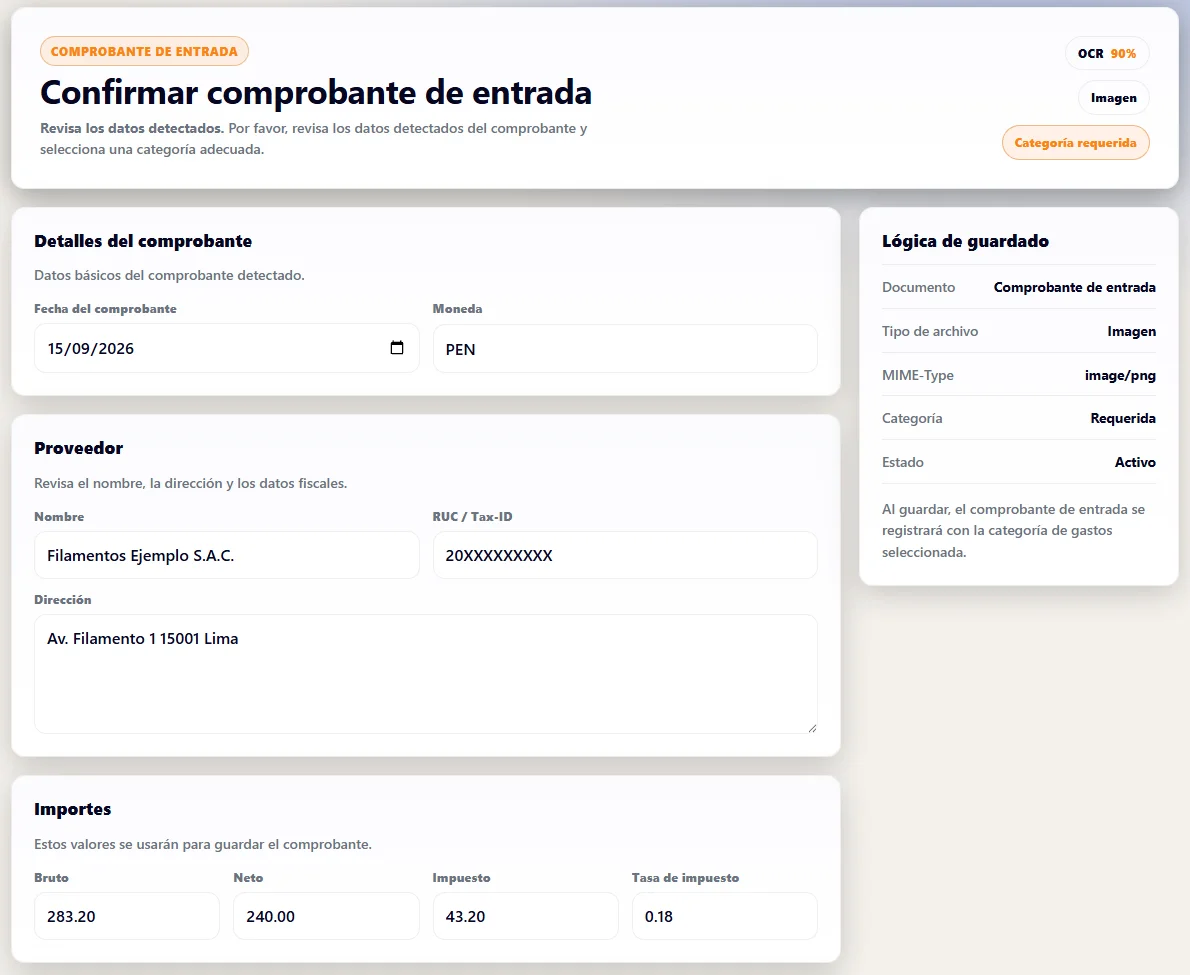Image resolution: width=1190 pixels, height=975 pixels.
Task: Open the calendar picker icon in date field
Action: coord(396,348)
